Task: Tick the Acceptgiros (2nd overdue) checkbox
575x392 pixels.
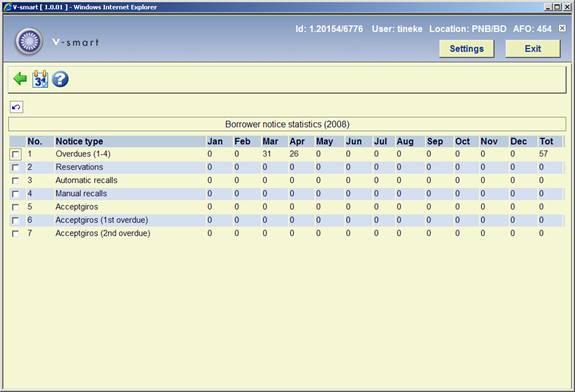Action: click(x=15, y=234)
